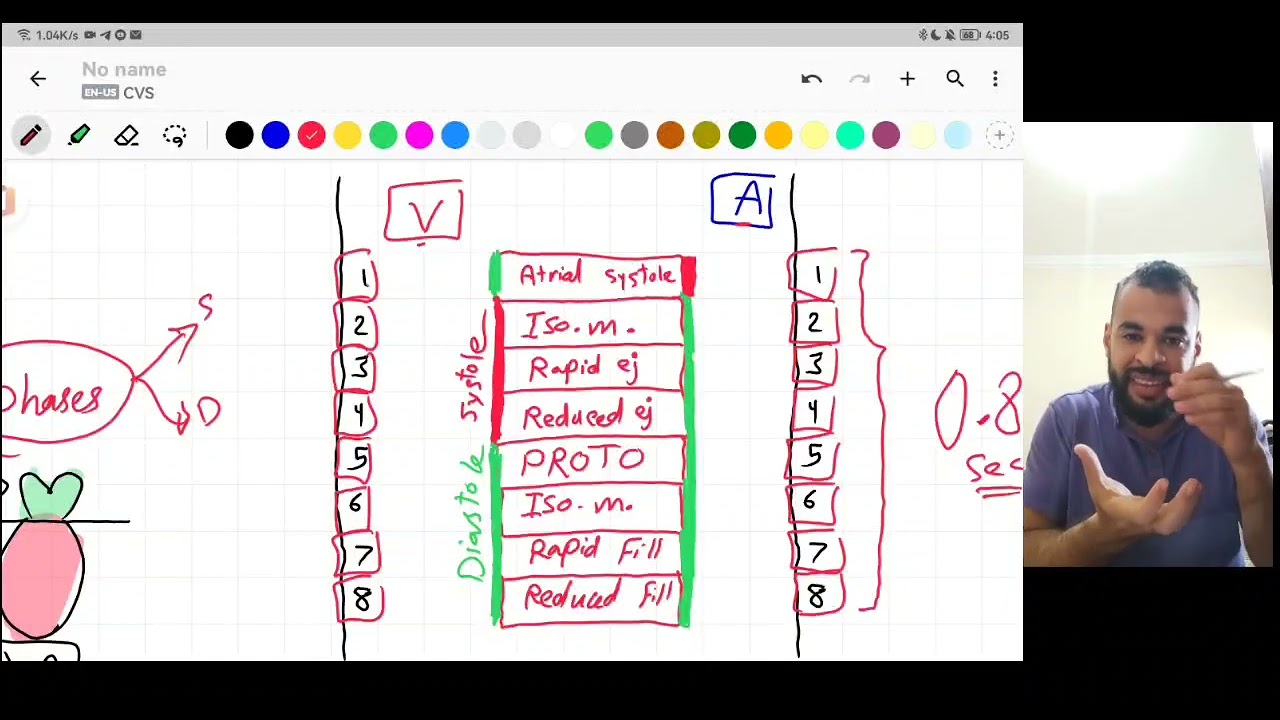The image size is (1280, 720).
Task: Pick the medium gray color swatch
Action: click(635, 135)
